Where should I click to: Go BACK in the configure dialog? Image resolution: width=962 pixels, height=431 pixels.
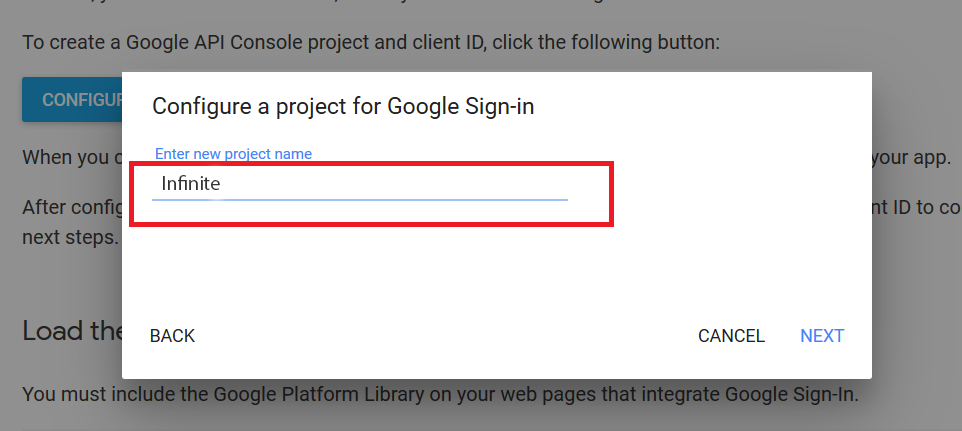172,336
